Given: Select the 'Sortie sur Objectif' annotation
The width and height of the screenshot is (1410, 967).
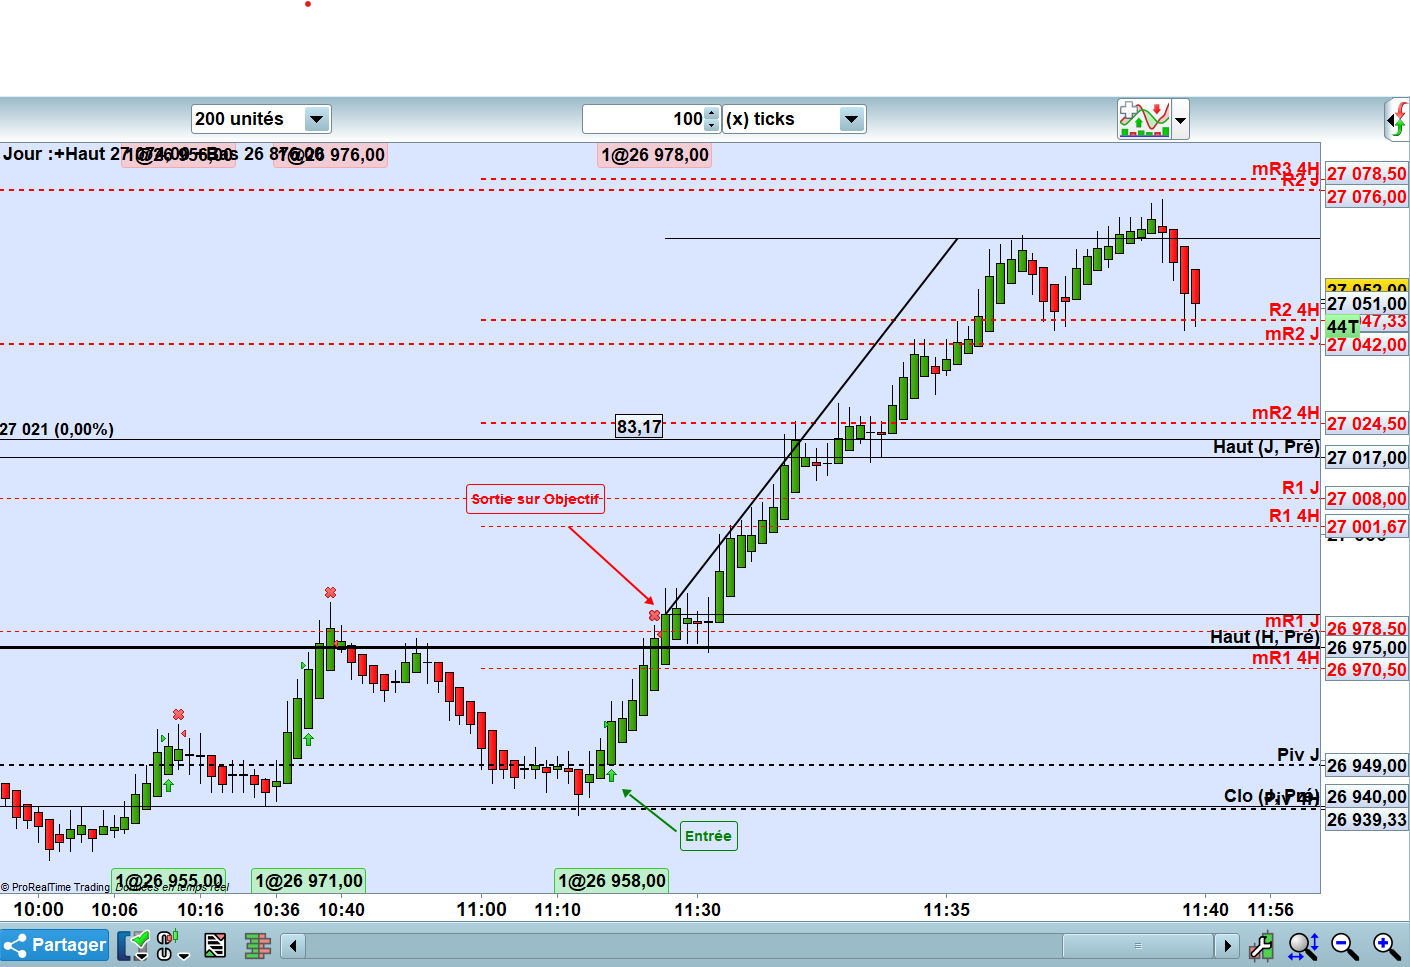Looking at the screenshot, I should tap(535, 499).
